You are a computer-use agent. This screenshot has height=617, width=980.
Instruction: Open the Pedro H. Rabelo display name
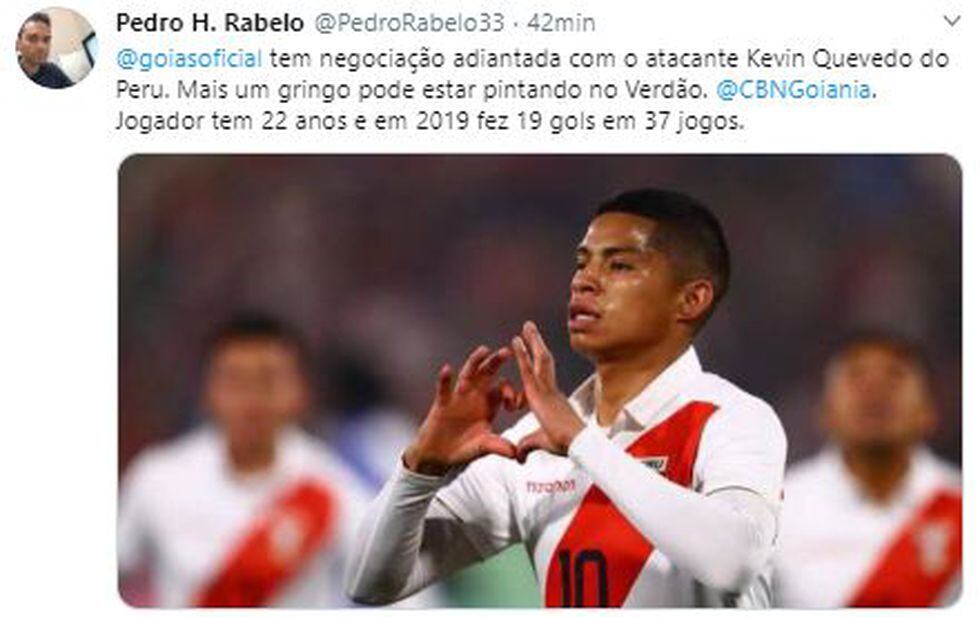pyautogui.click(x=209, y=23)
